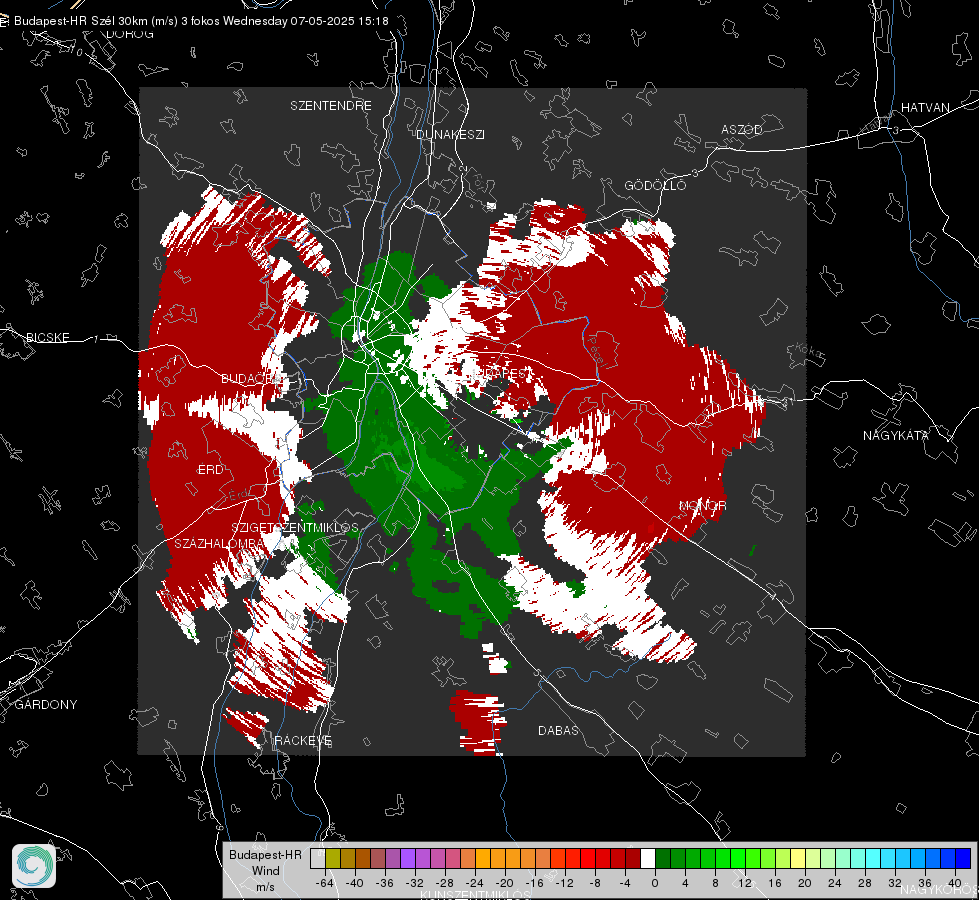Click the BUDAÖRS label

click(x=251, y=379)
